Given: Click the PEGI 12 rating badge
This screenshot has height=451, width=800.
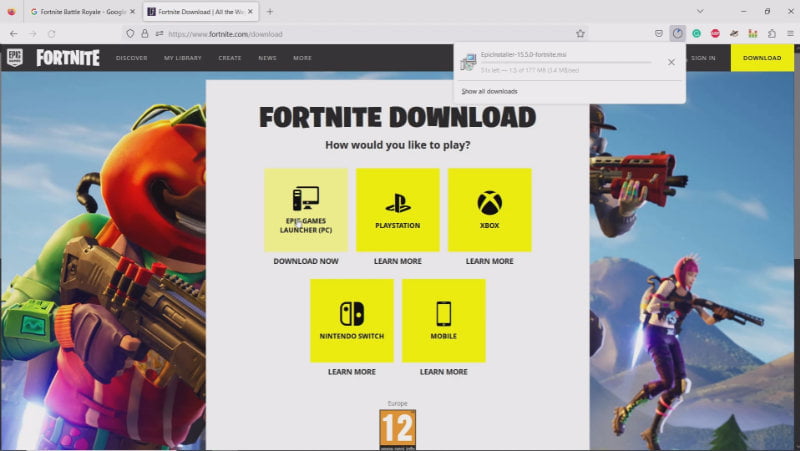Looking at the screenshot, I should coord(398,430).
